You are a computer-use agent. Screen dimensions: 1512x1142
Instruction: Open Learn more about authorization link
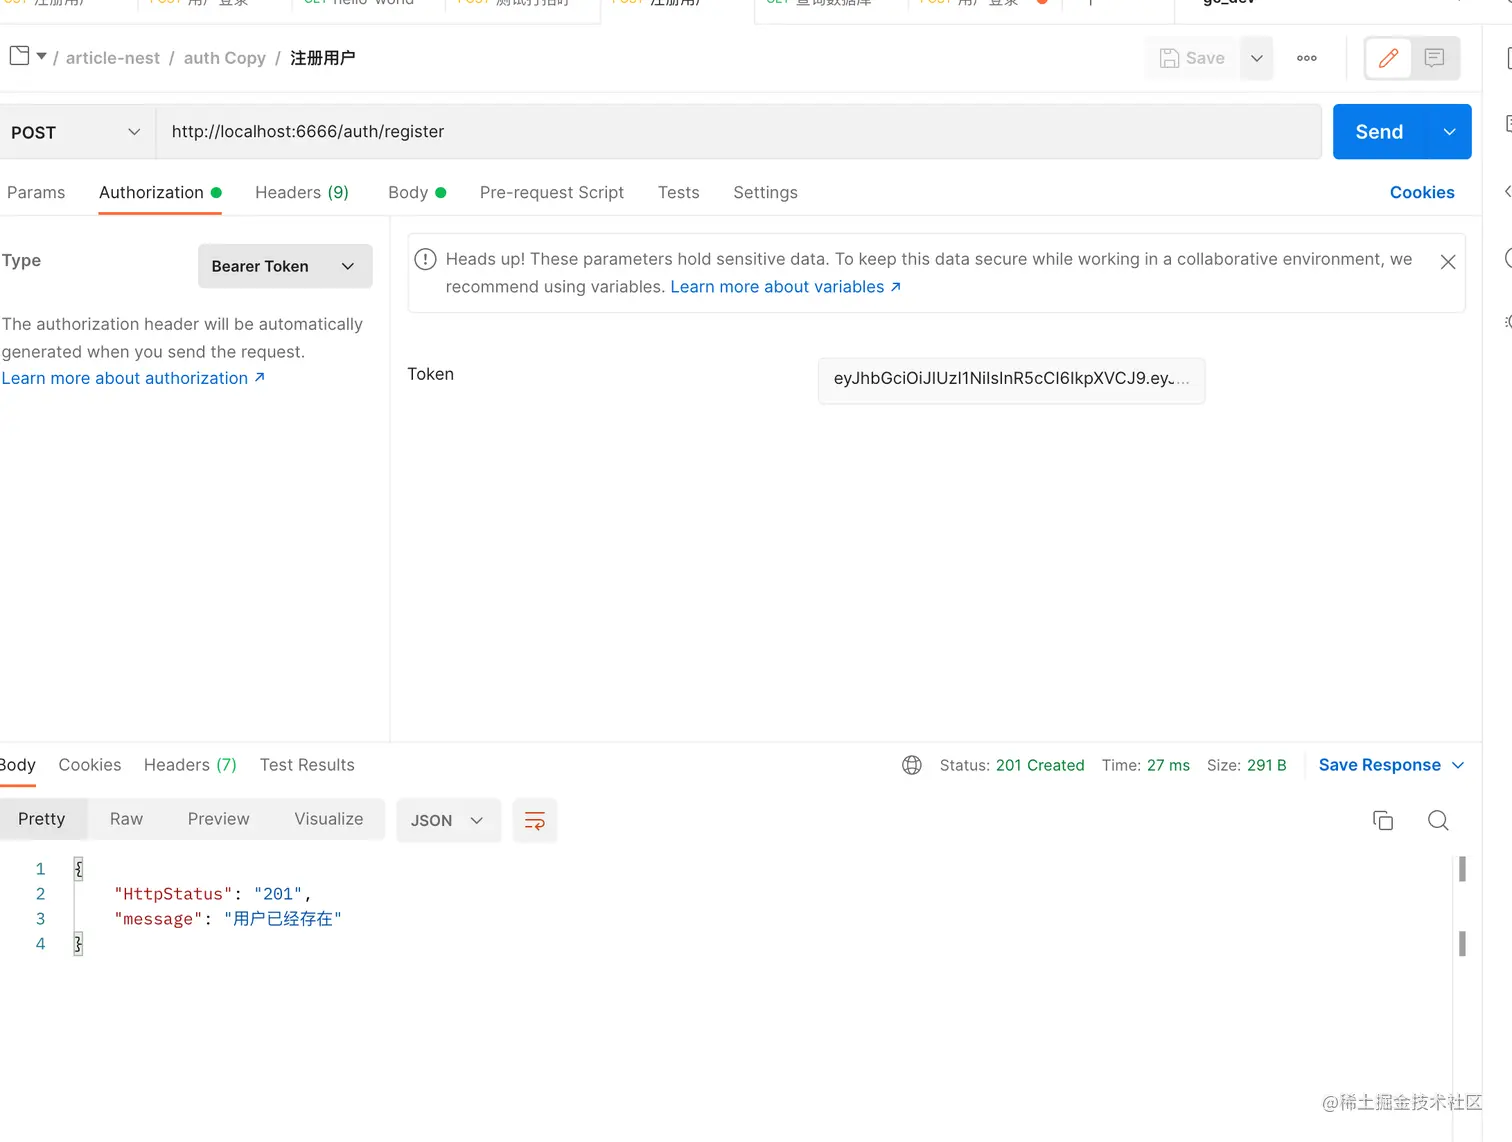tap(133, 378)
